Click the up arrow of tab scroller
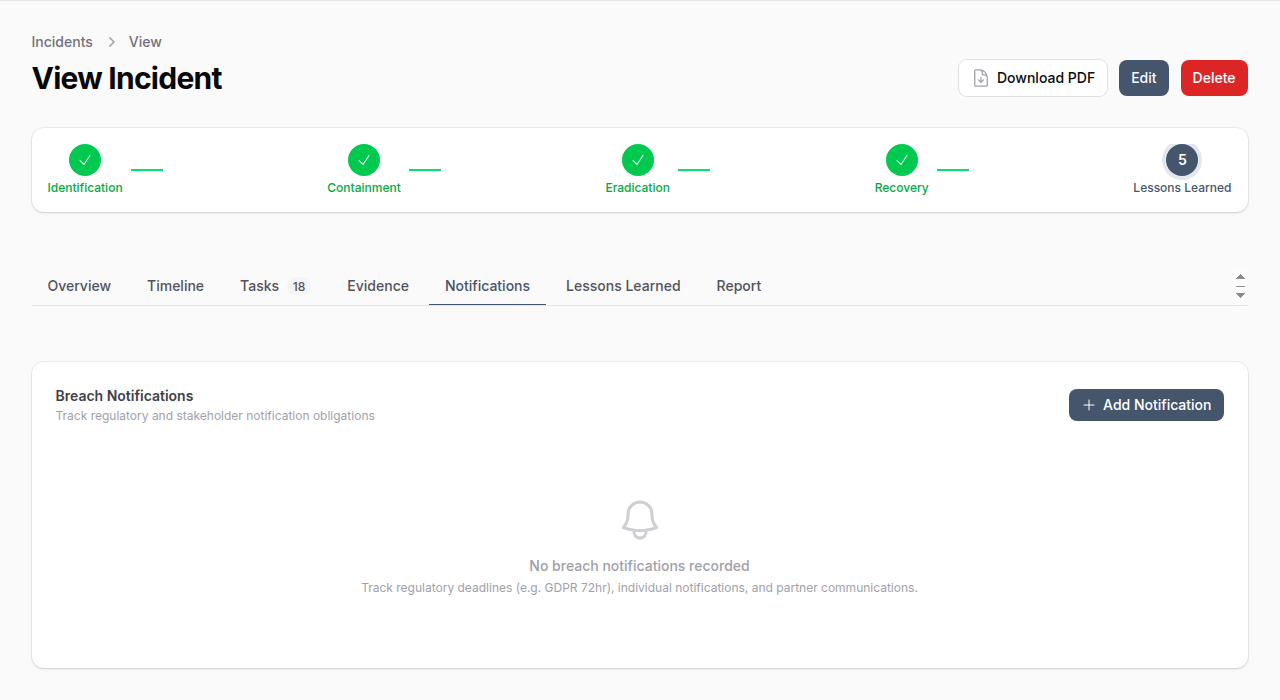 pos(1240,277)
